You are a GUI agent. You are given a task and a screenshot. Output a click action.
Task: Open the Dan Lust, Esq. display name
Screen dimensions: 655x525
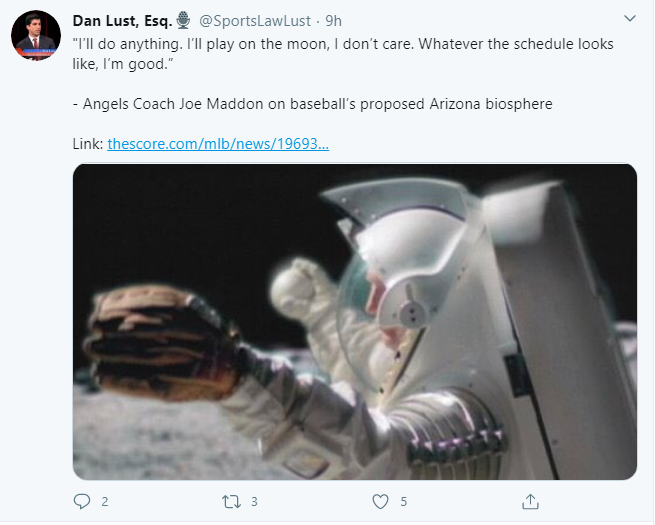click(122, 20)
